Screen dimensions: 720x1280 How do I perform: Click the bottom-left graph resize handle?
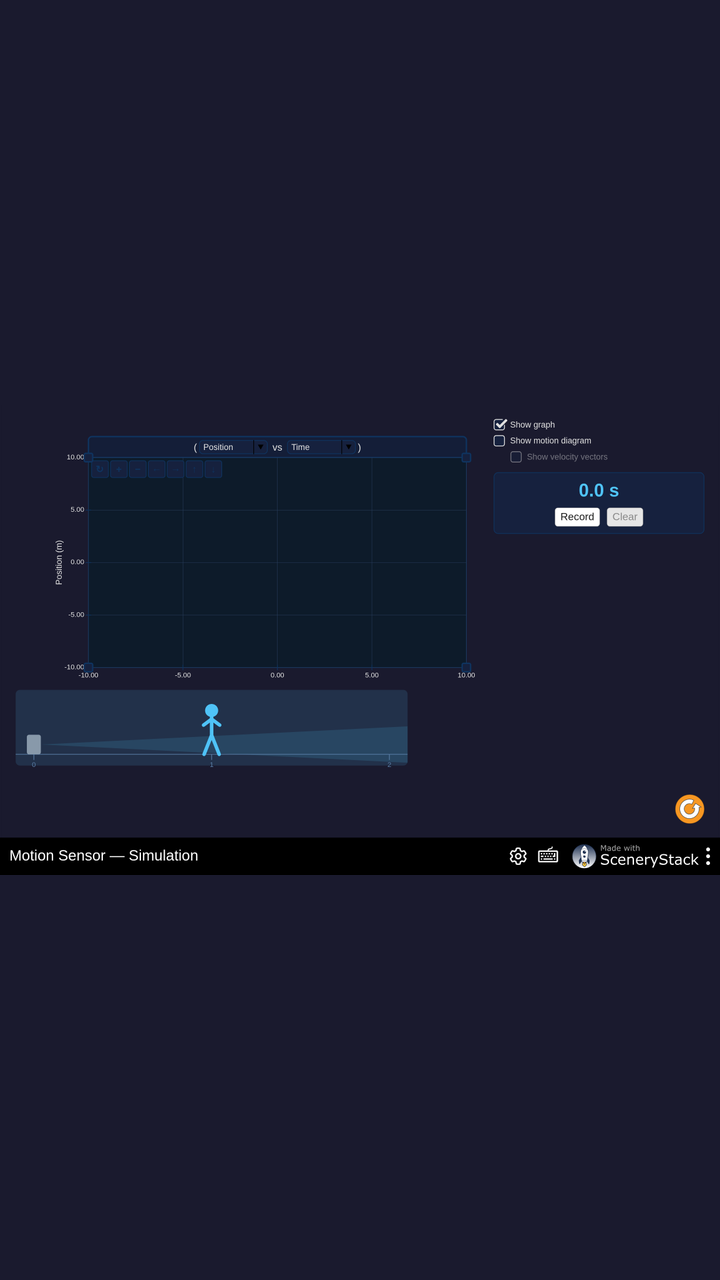(88, 667)
